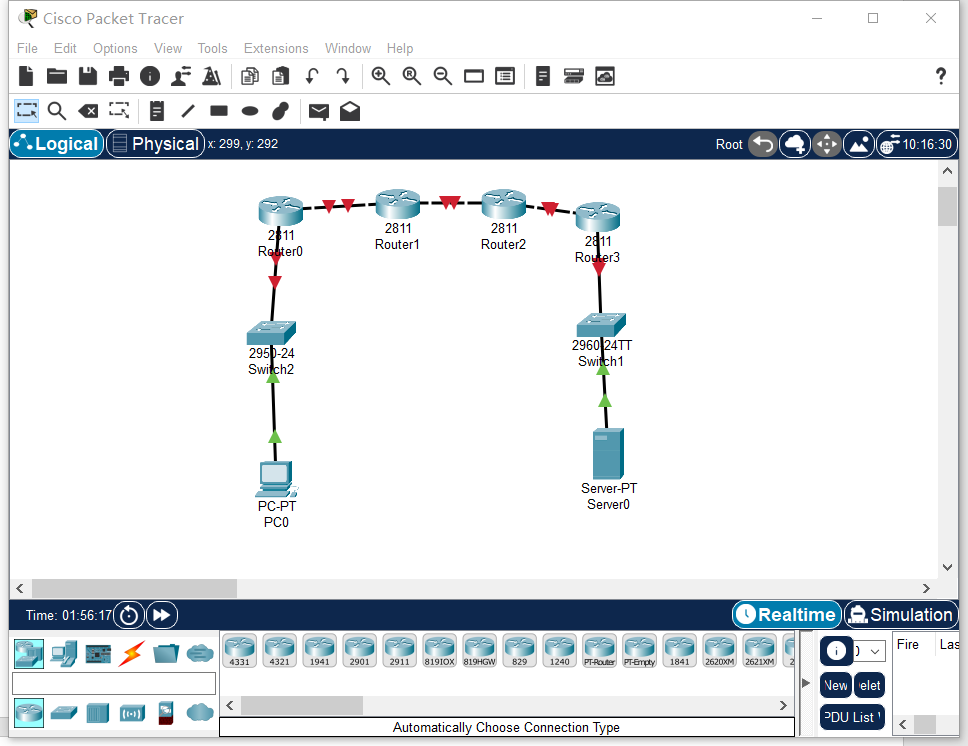Add a Simple PDU envelope

tap(319, 111)
